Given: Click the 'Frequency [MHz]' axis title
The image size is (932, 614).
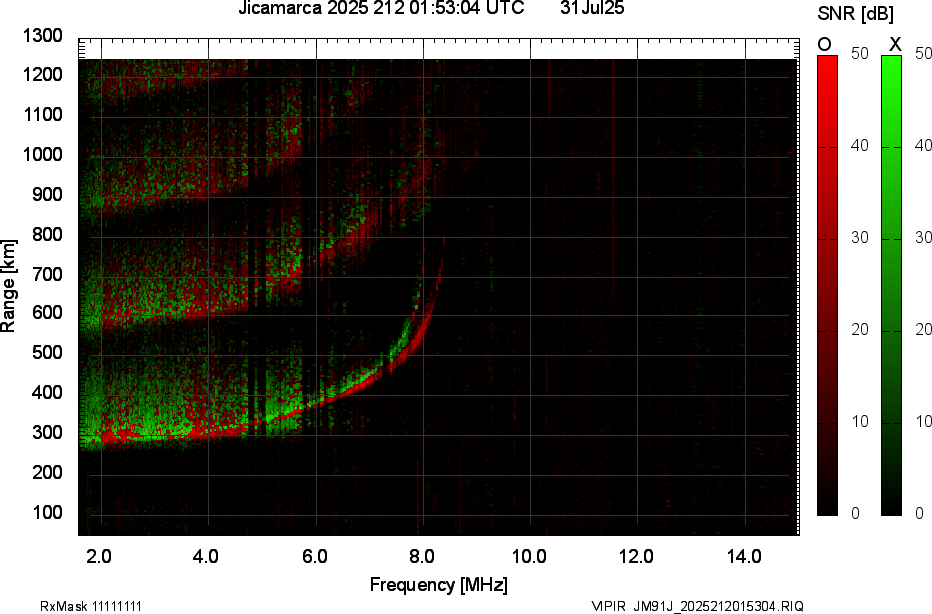Looking at the screenshot, I should pos(439,584).
